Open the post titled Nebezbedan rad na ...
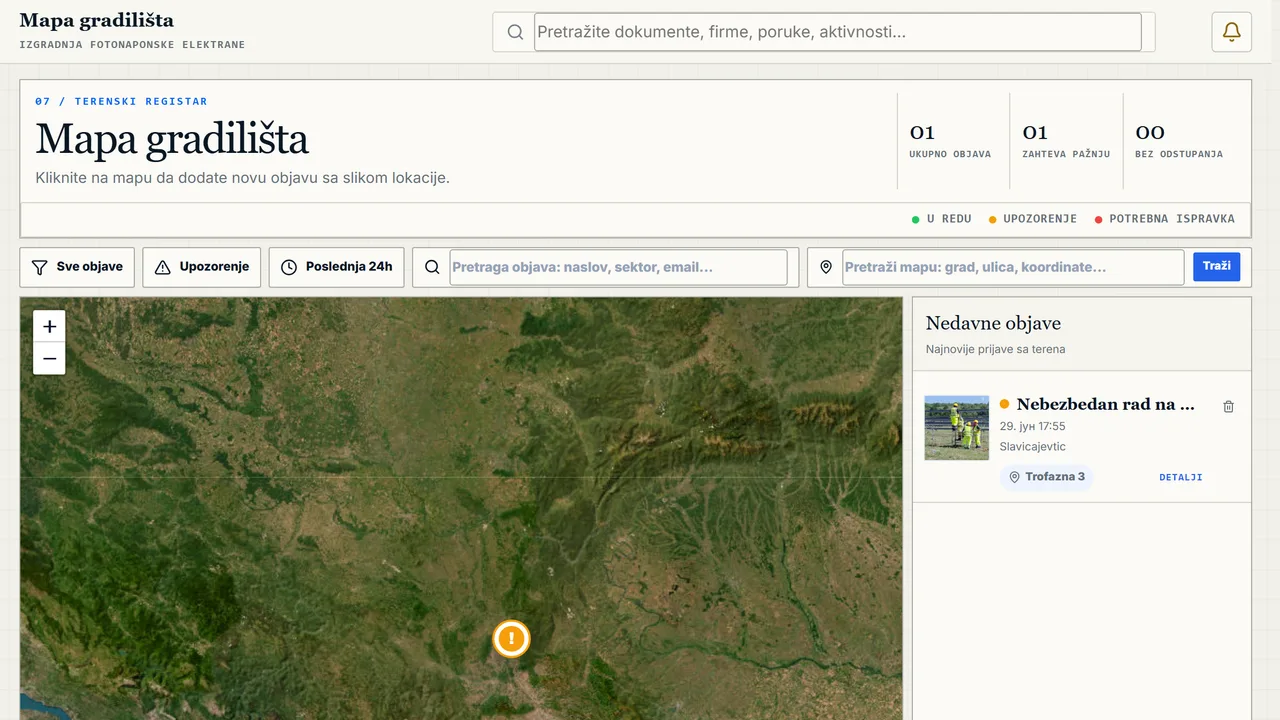 tap(1105, 404)
